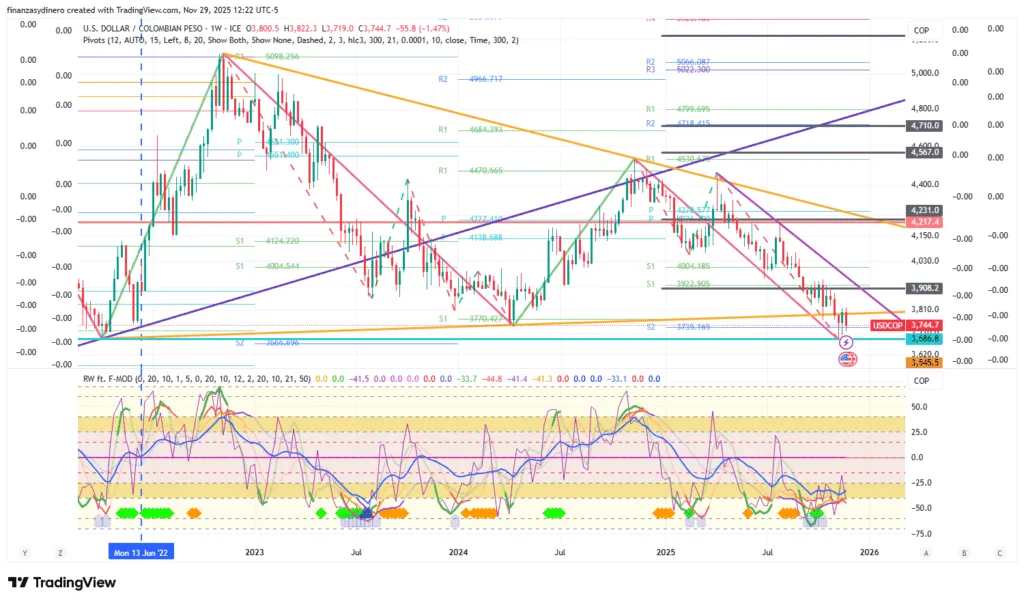
Task: Click the purple lightning event icon
Action: 846,342
